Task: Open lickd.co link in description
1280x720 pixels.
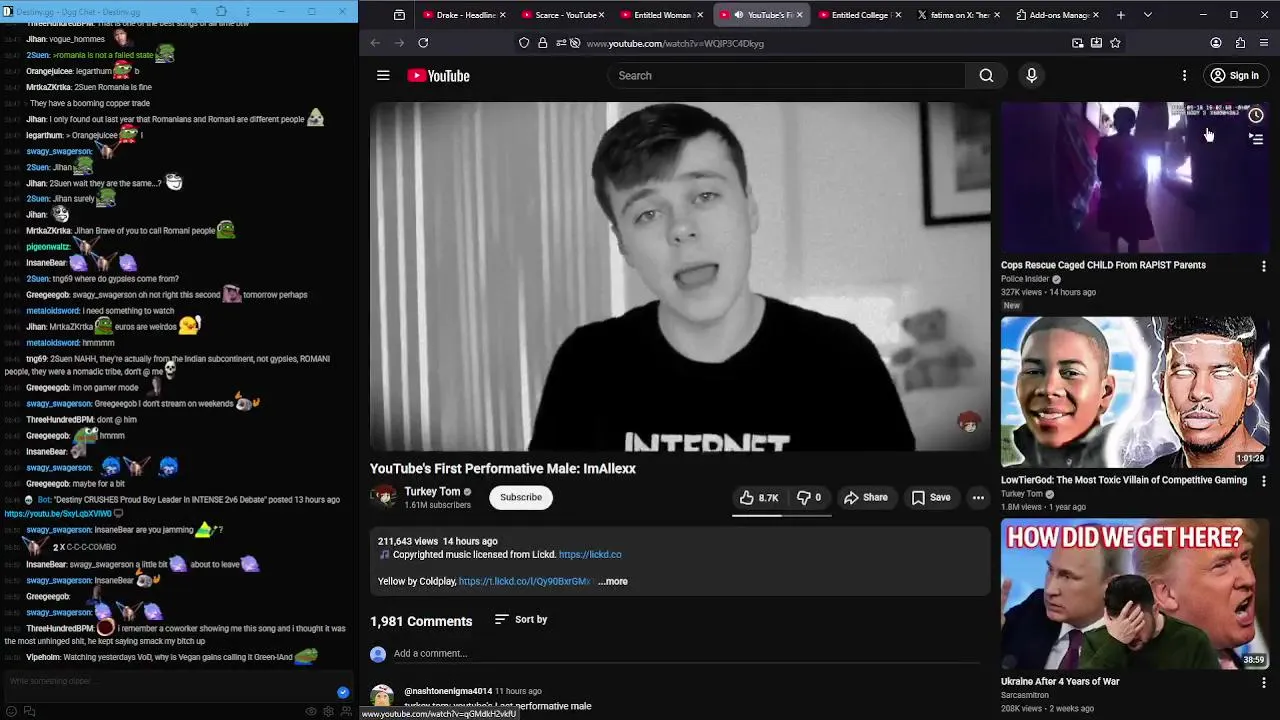Action: pos(590,555)
